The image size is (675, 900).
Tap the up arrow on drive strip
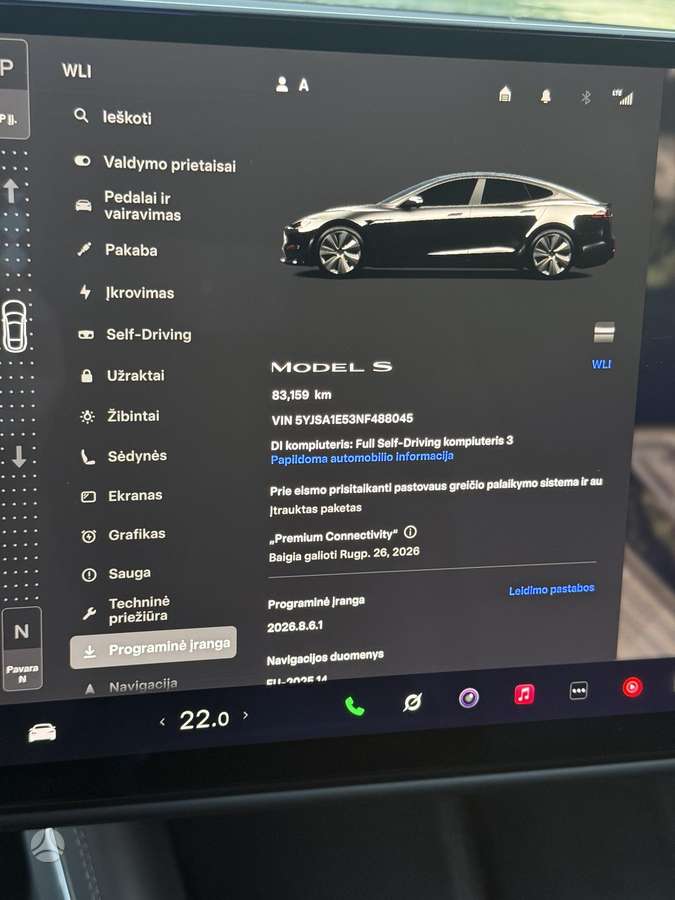11,191
